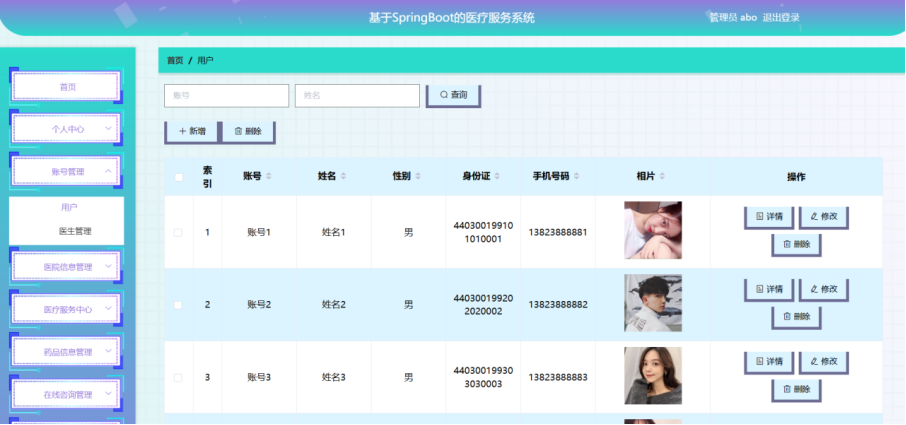Open photo thumbnail of 账号2
The height and width of the screenshot is (425, 906).
click(x=653, y=303)
